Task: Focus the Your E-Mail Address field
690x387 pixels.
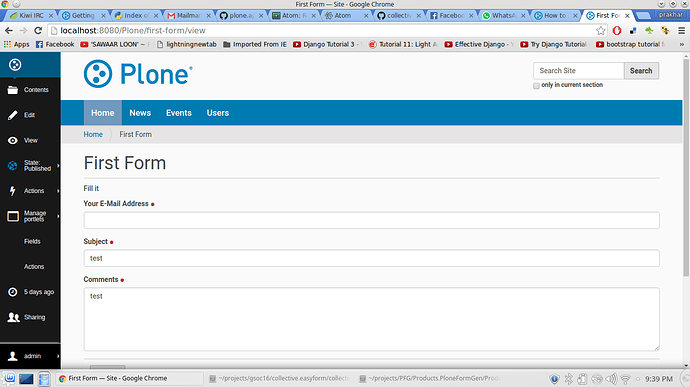Action: [x=371, y=220]
